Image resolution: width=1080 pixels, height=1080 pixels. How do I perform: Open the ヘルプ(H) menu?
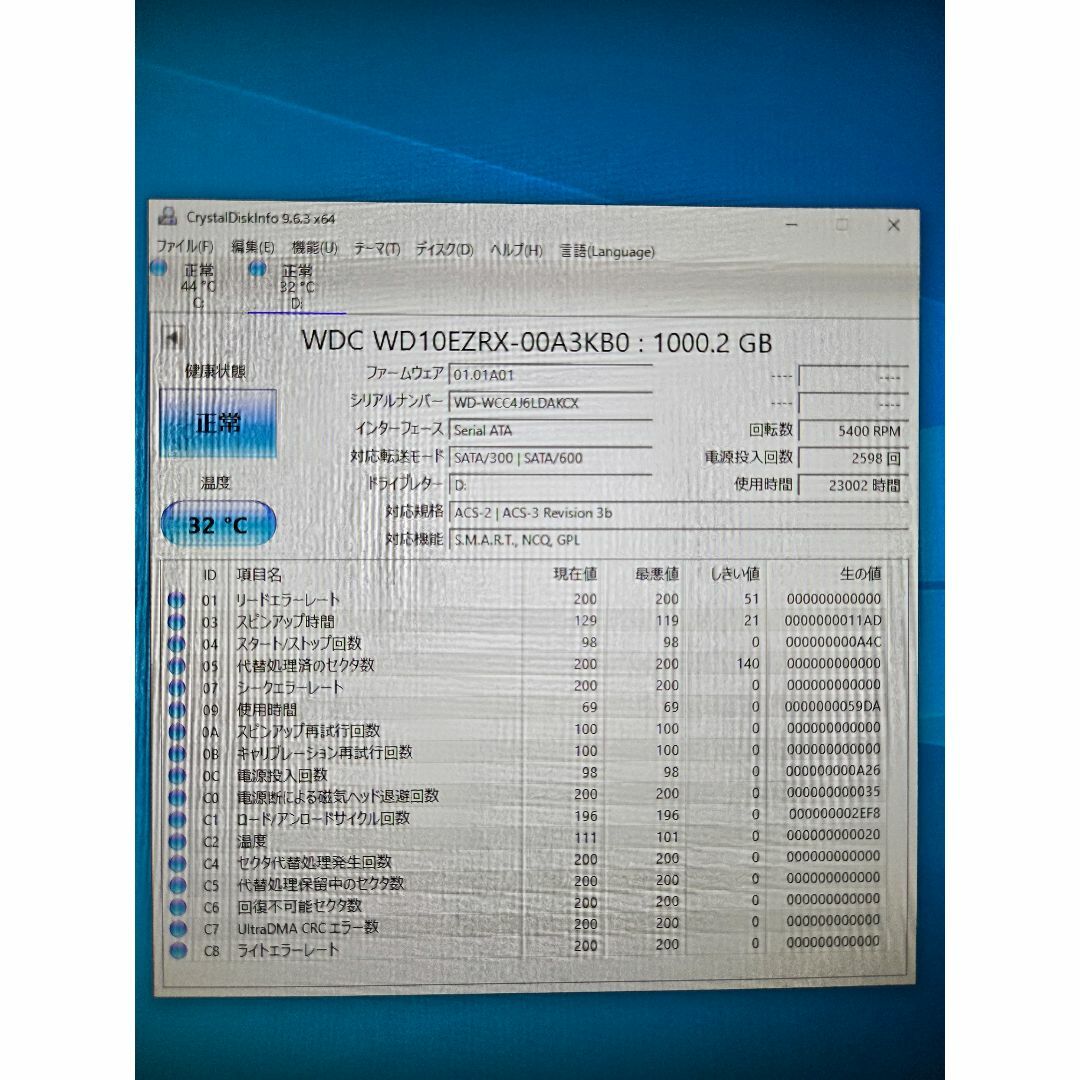516,250
